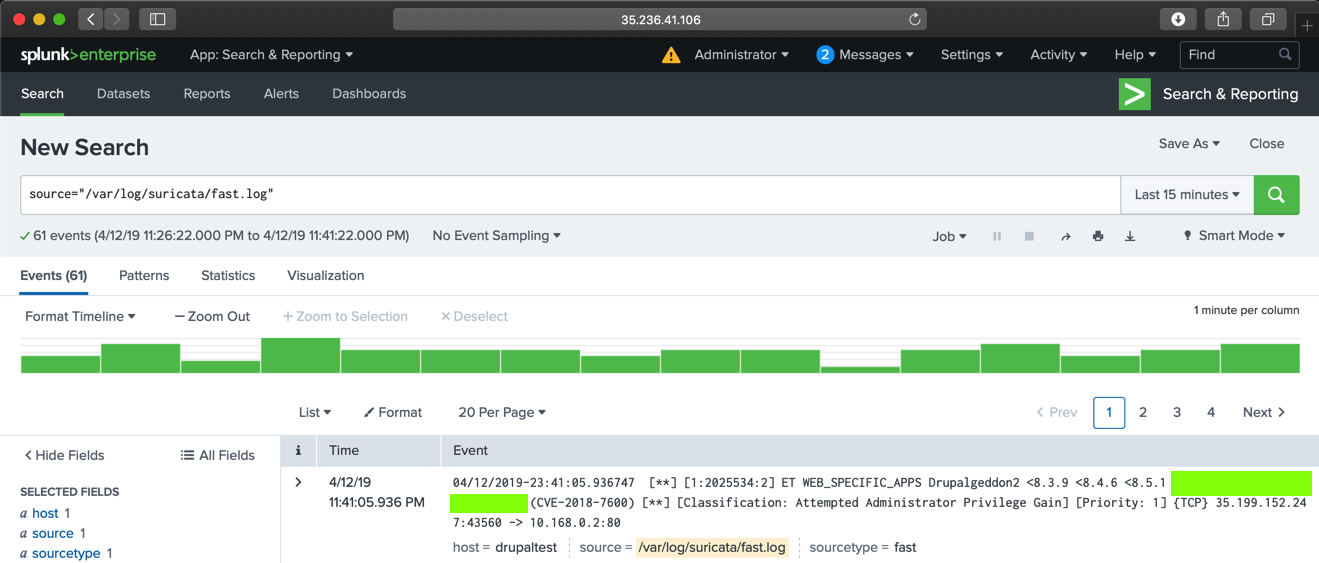Open the 20 Per Page dropdown
This screenshot has height=563, width=1319.
[502, 412]
